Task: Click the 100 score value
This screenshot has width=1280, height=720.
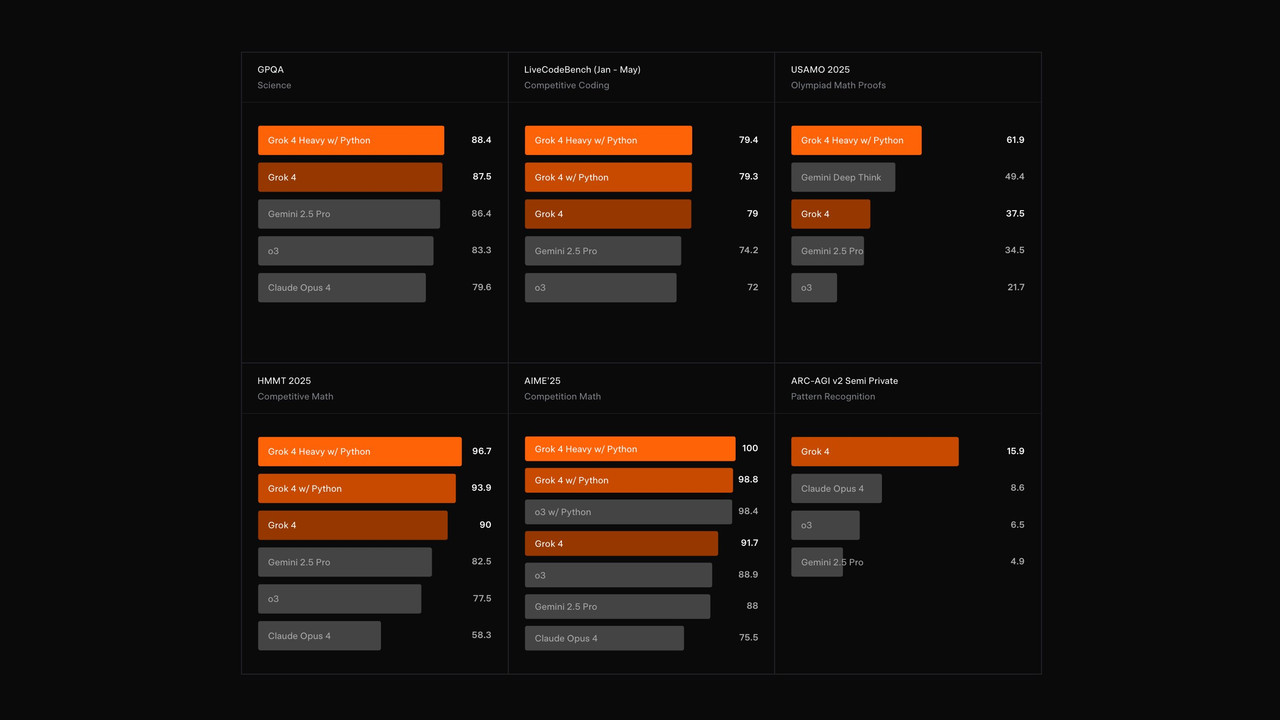Action: (750, 449)
